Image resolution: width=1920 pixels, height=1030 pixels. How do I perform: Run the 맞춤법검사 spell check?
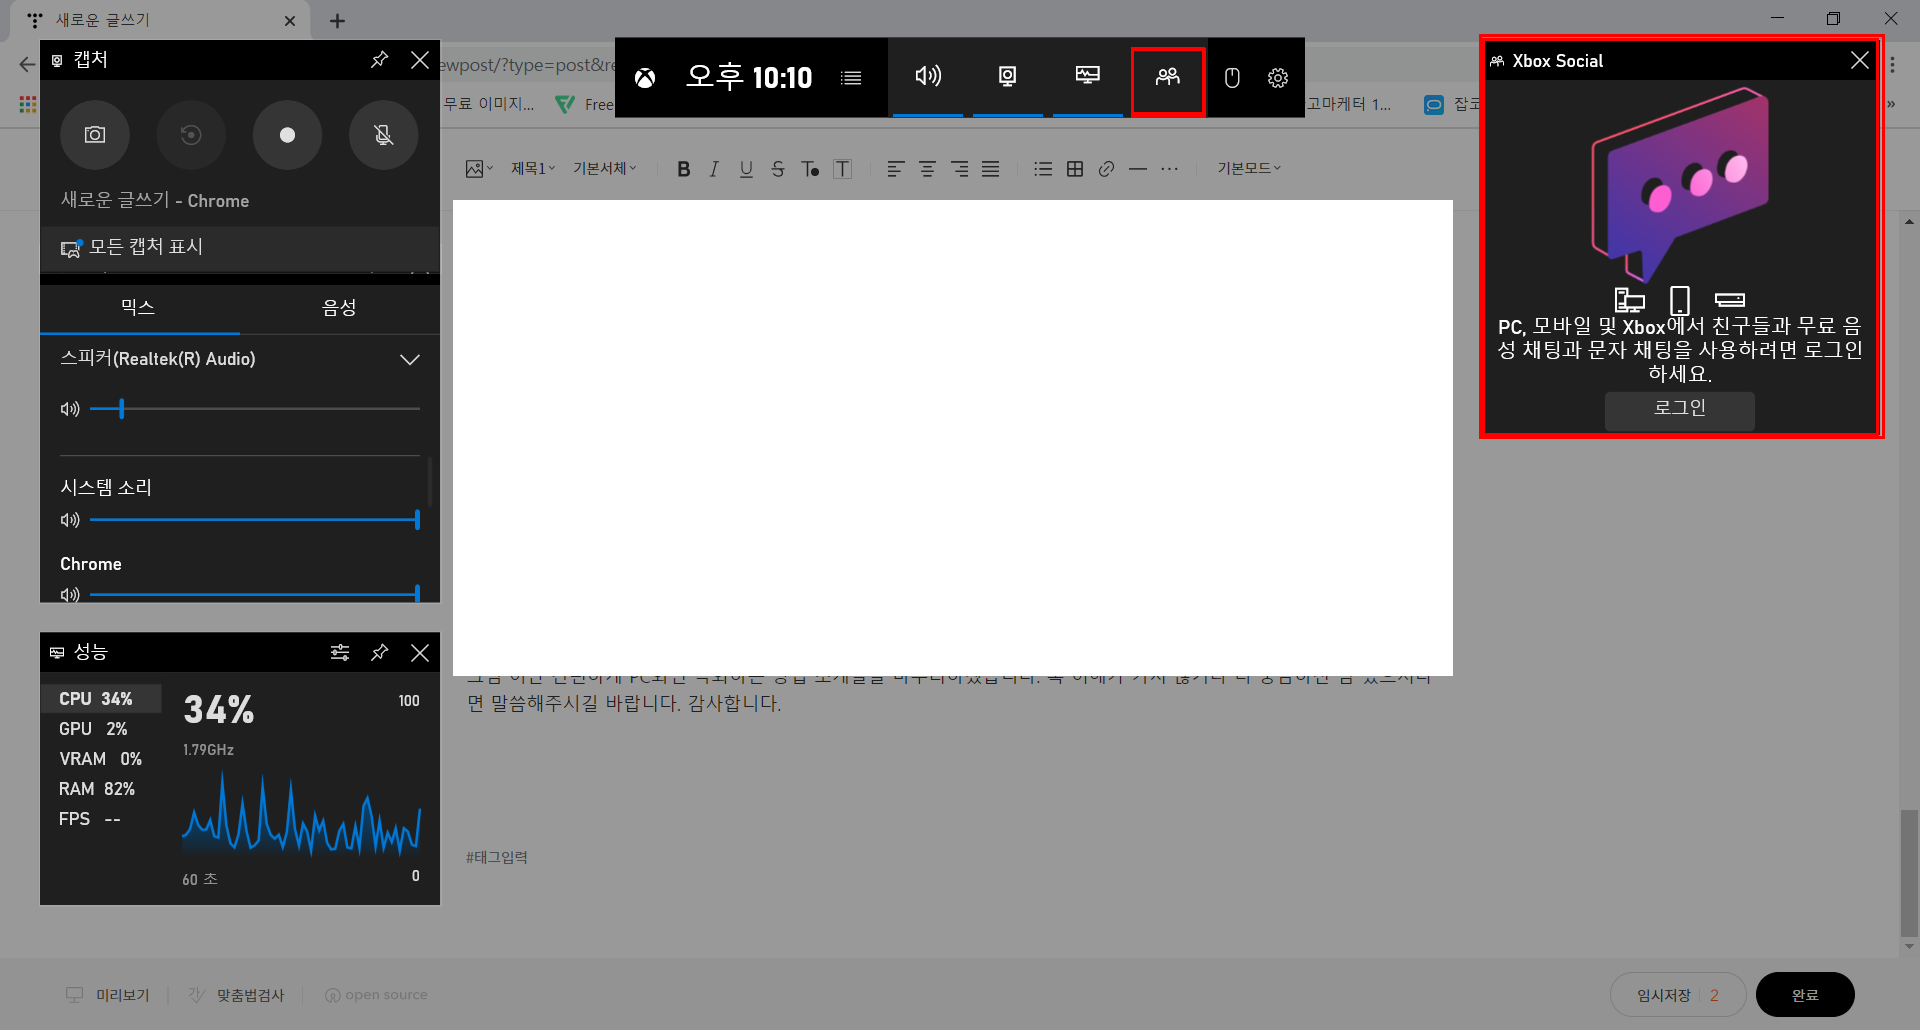coord(237,995)
